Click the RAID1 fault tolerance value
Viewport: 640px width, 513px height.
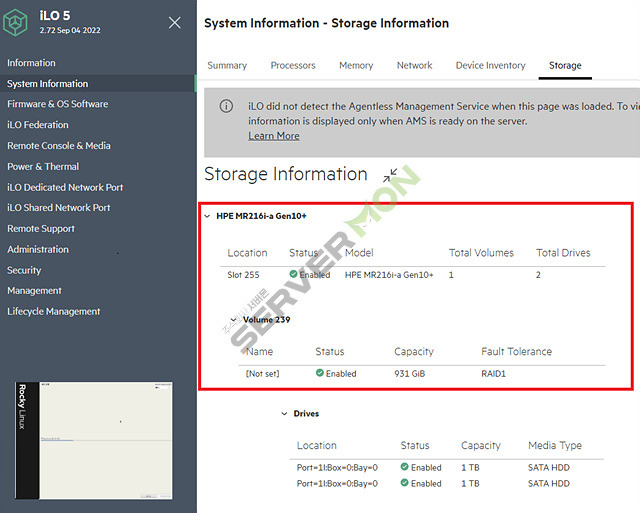(x=493, y=373)
